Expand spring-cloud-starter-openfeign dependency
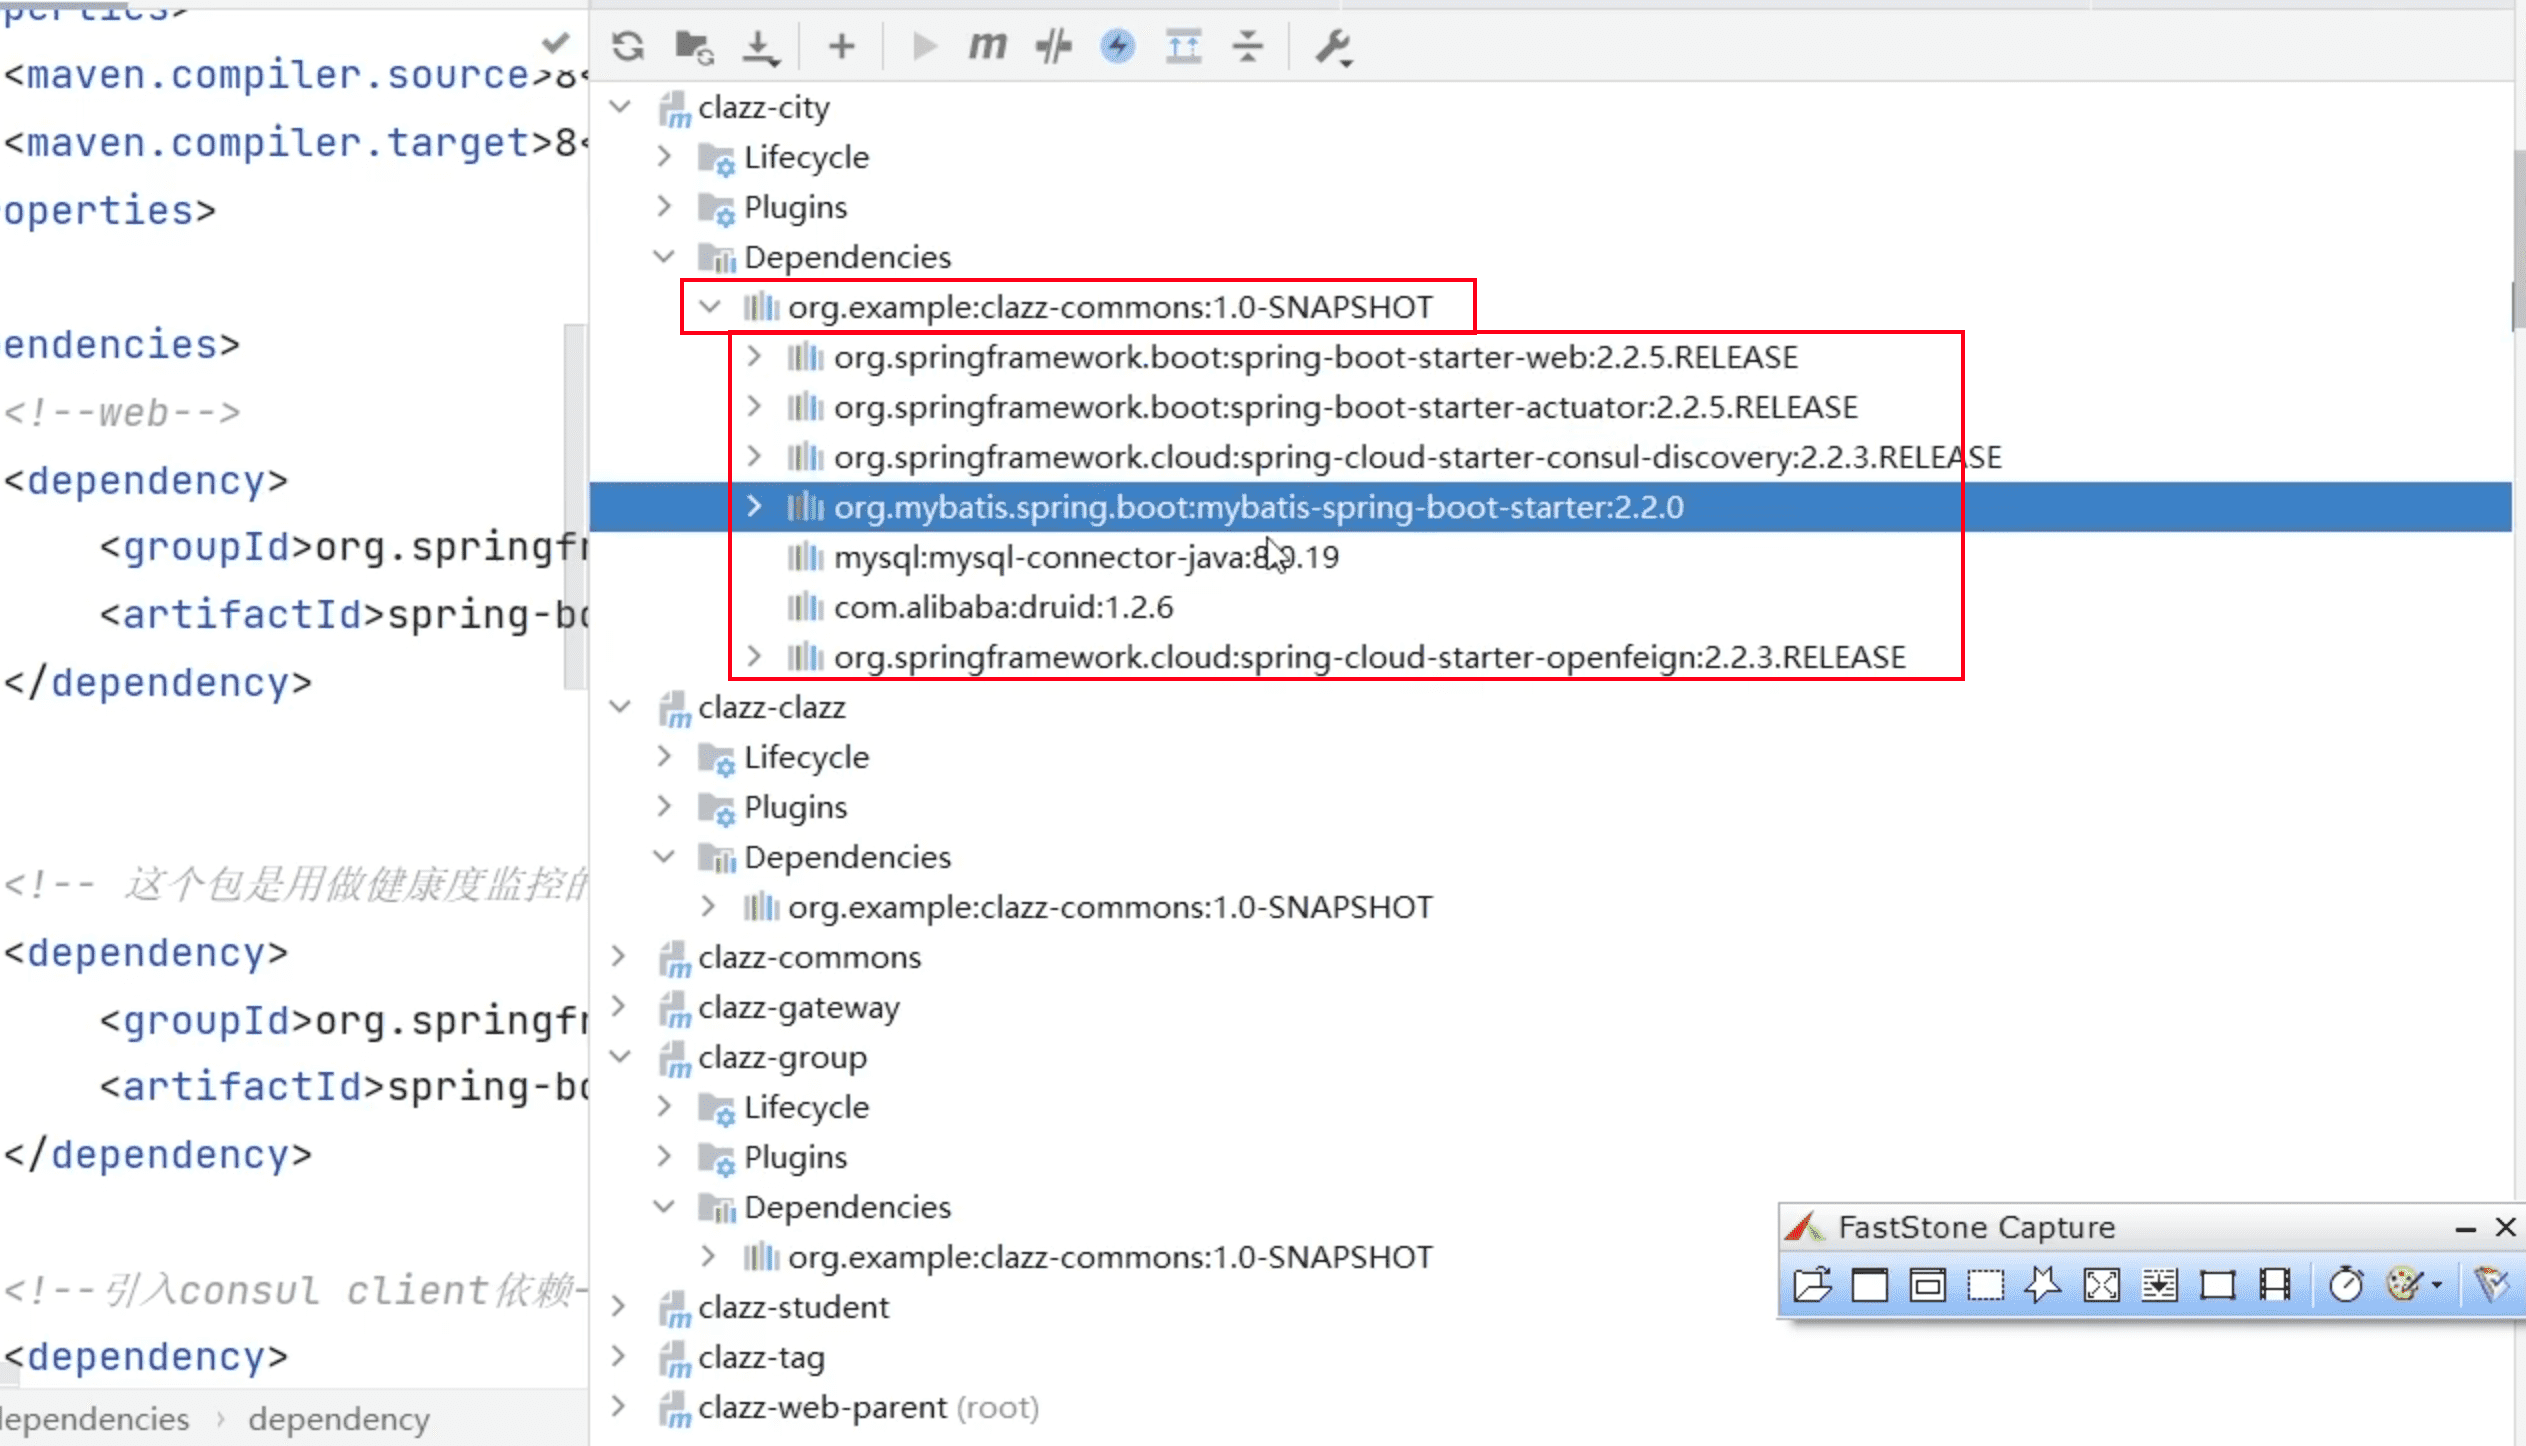This screenshot has width=2526, height=1446. pos(755,656)
